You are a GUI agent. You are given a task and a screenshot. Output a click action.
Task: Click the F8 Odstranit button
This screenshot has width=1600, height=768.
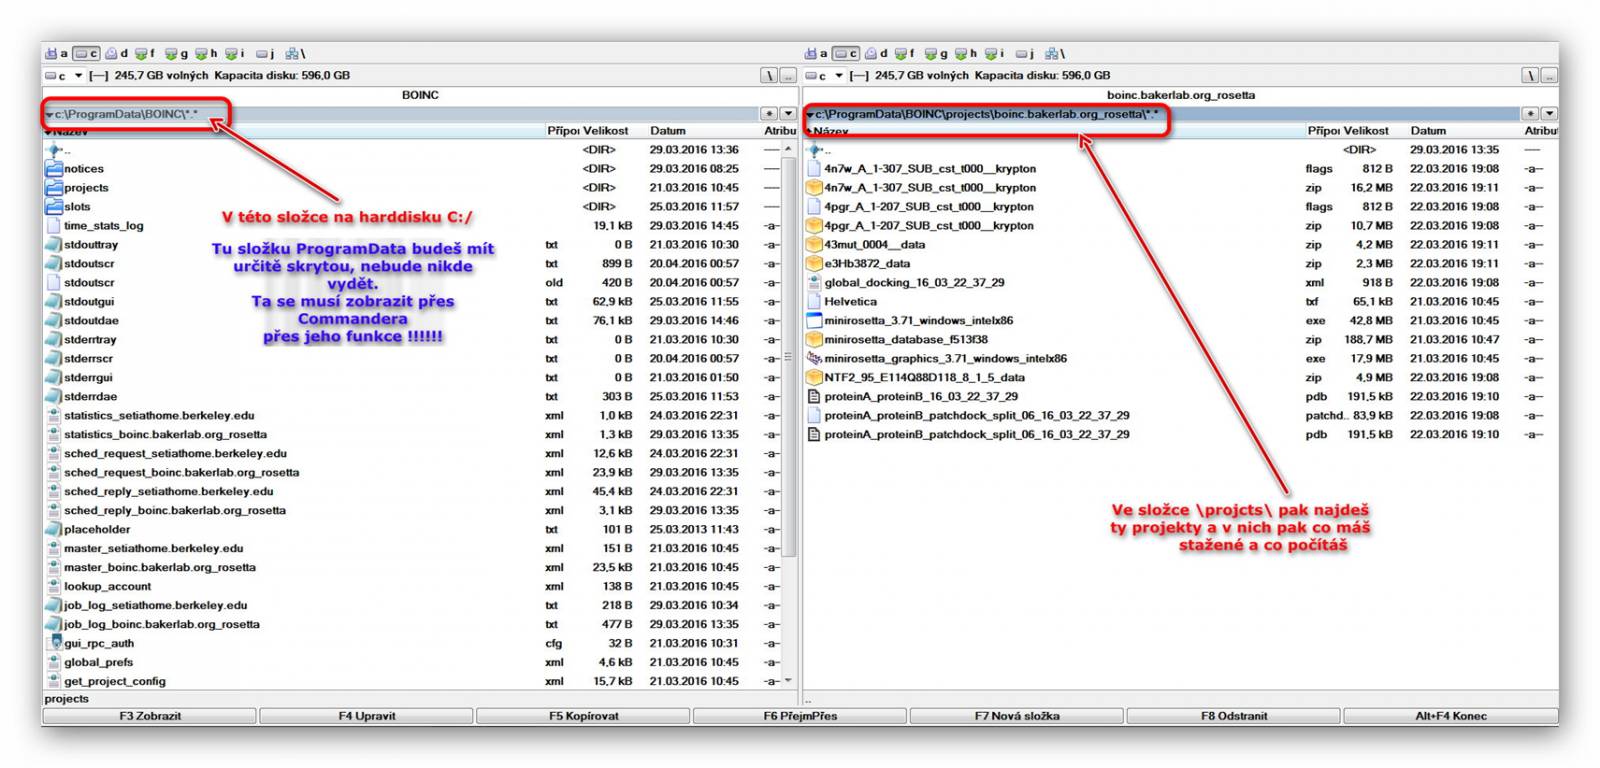1234,716
